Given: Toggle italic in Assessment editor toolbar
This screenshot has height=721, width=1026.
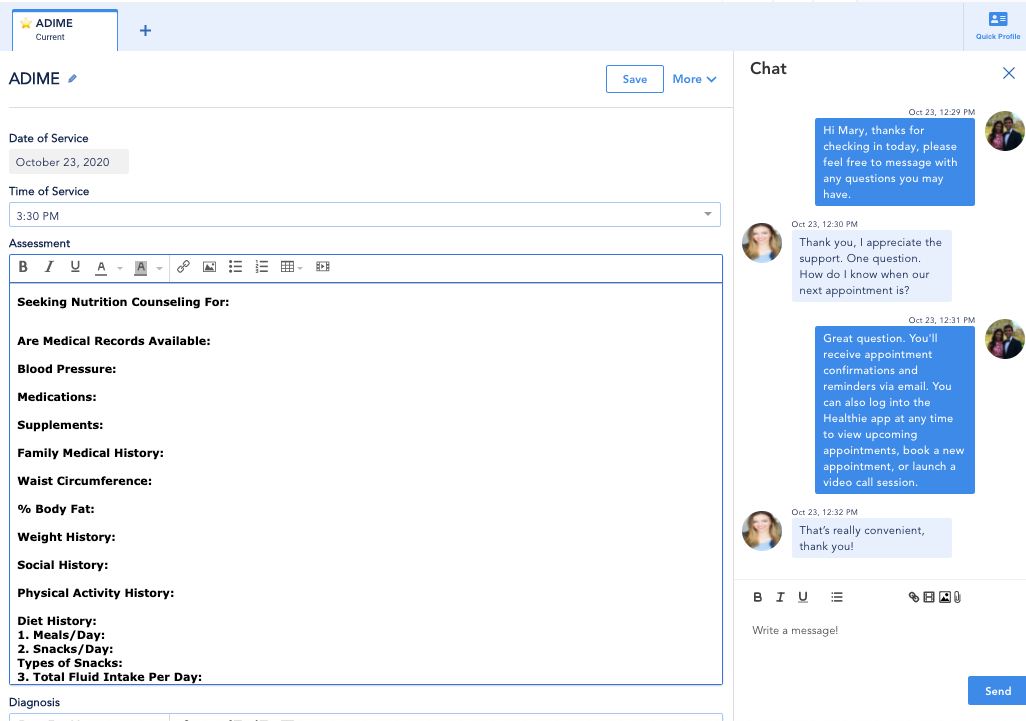Looking at the screenshot, I should 49,267.
